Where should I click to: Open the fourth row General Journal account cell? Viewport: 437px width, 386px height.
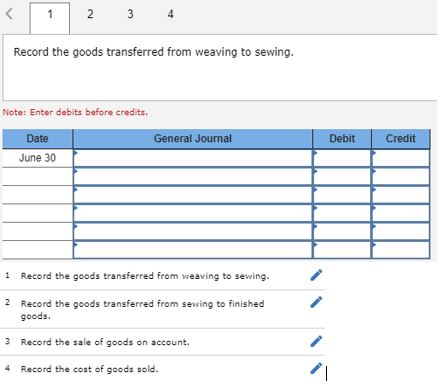193,213
